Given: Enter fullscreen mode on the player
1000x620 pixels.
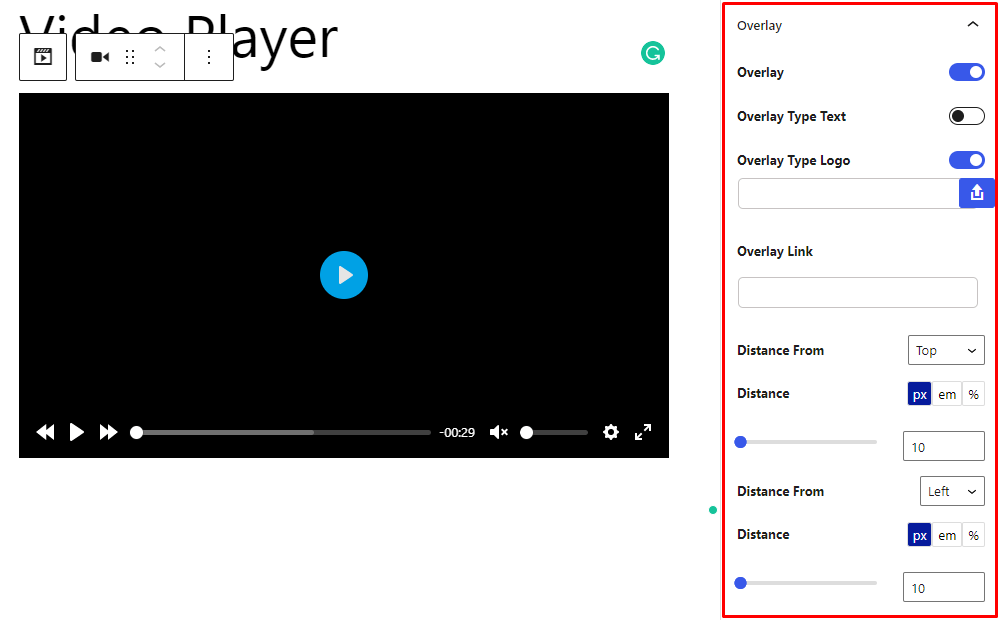Looking at the screenshot, I should (642, 432).
